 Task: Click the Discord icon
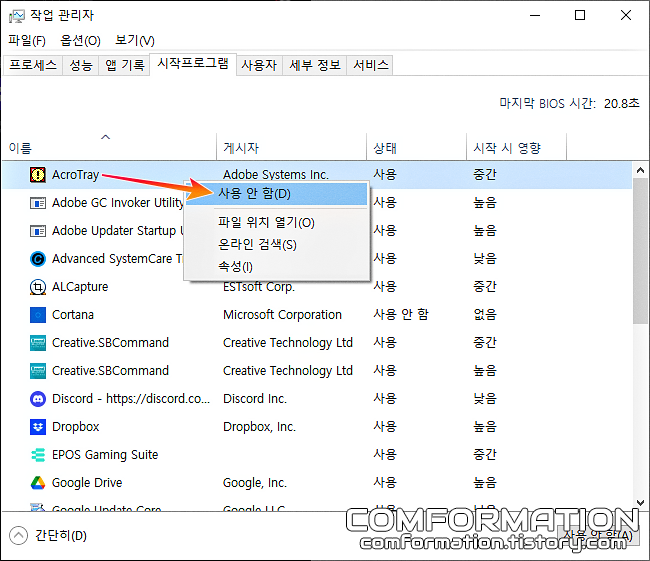coord(38,399)
